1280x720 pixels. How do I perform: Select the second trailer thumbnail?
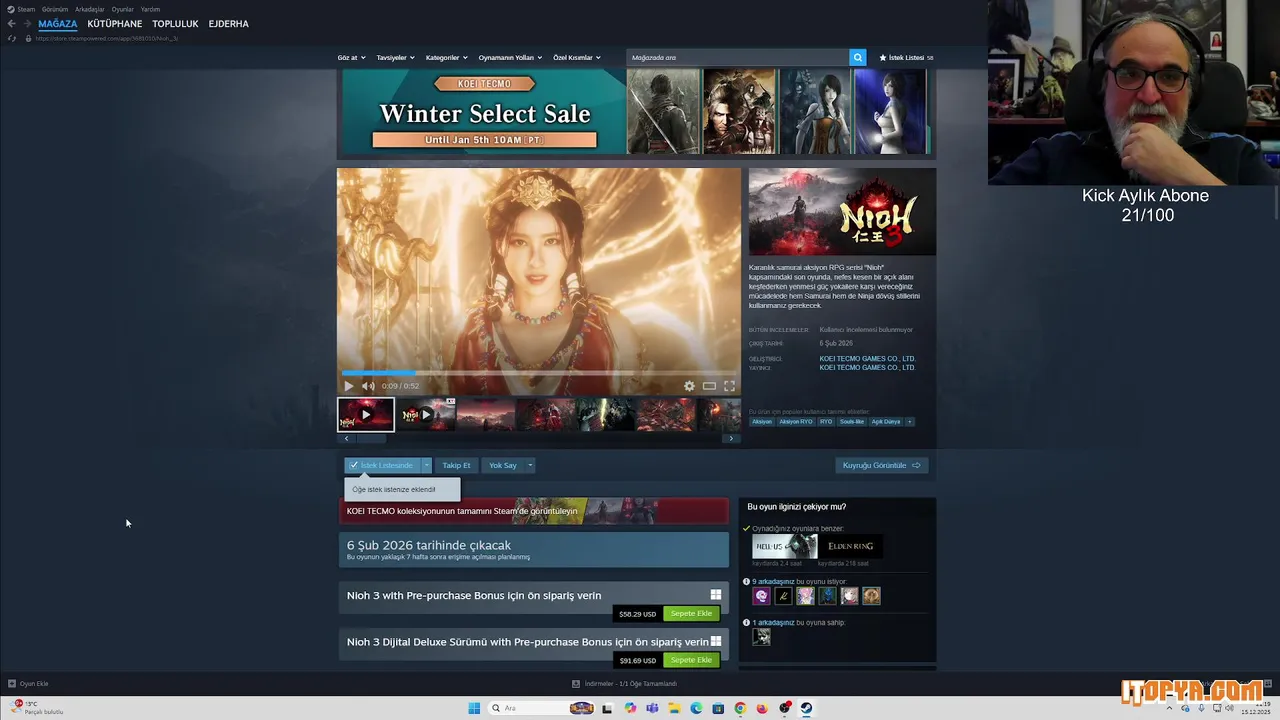427,414
